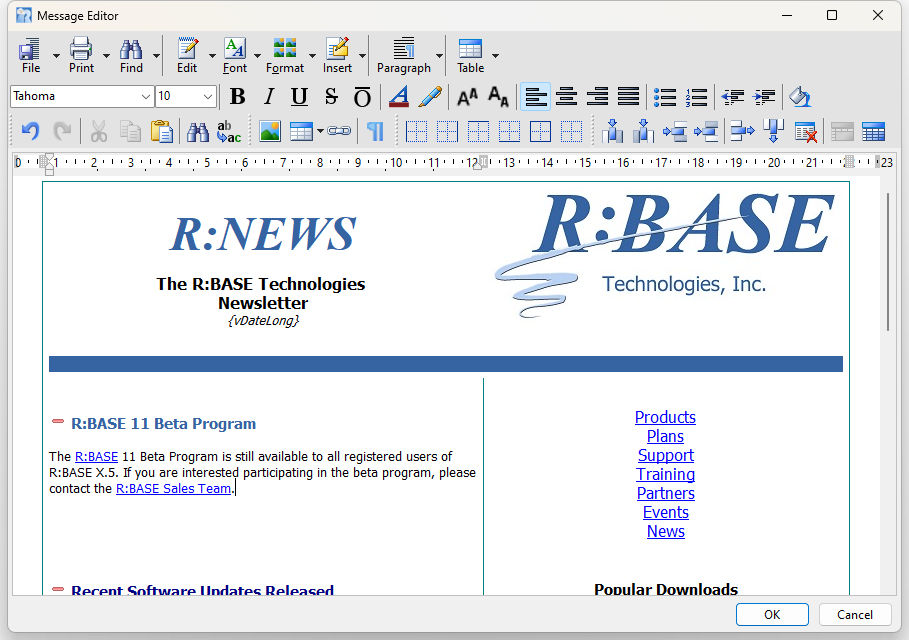909x640 pixels.
Task: Click the {vDateLong} placeholder text
Action: pos(263,321)
